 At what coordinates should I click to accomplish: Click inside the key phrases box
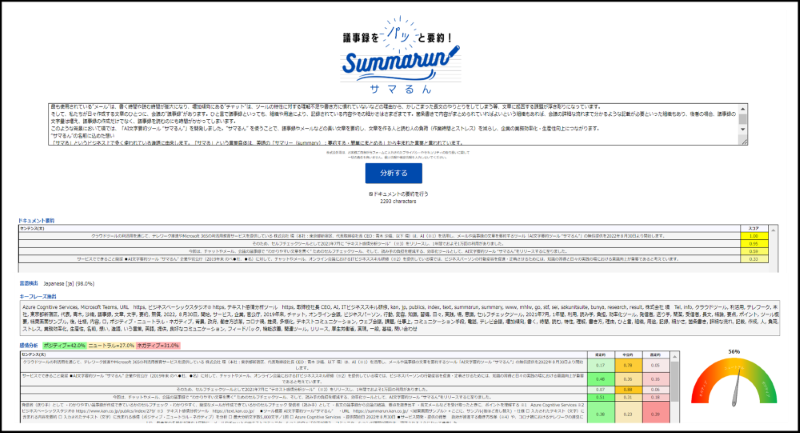[399, 318]
